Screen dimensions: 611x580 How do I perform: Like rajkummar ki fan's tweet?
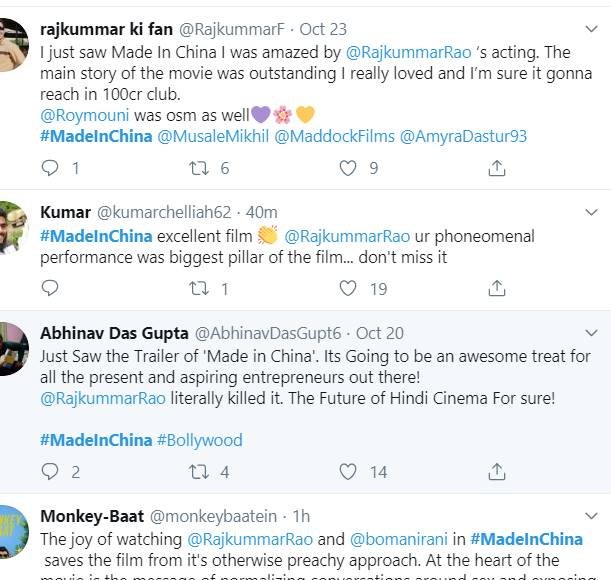347,169
